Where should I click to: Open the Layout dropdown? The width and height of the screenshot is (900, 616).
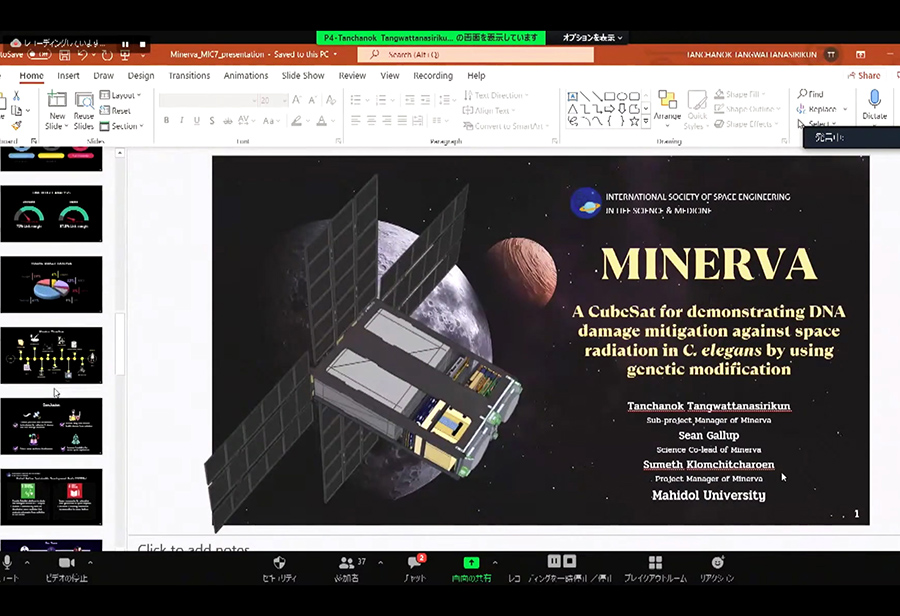tap(120, 95)
